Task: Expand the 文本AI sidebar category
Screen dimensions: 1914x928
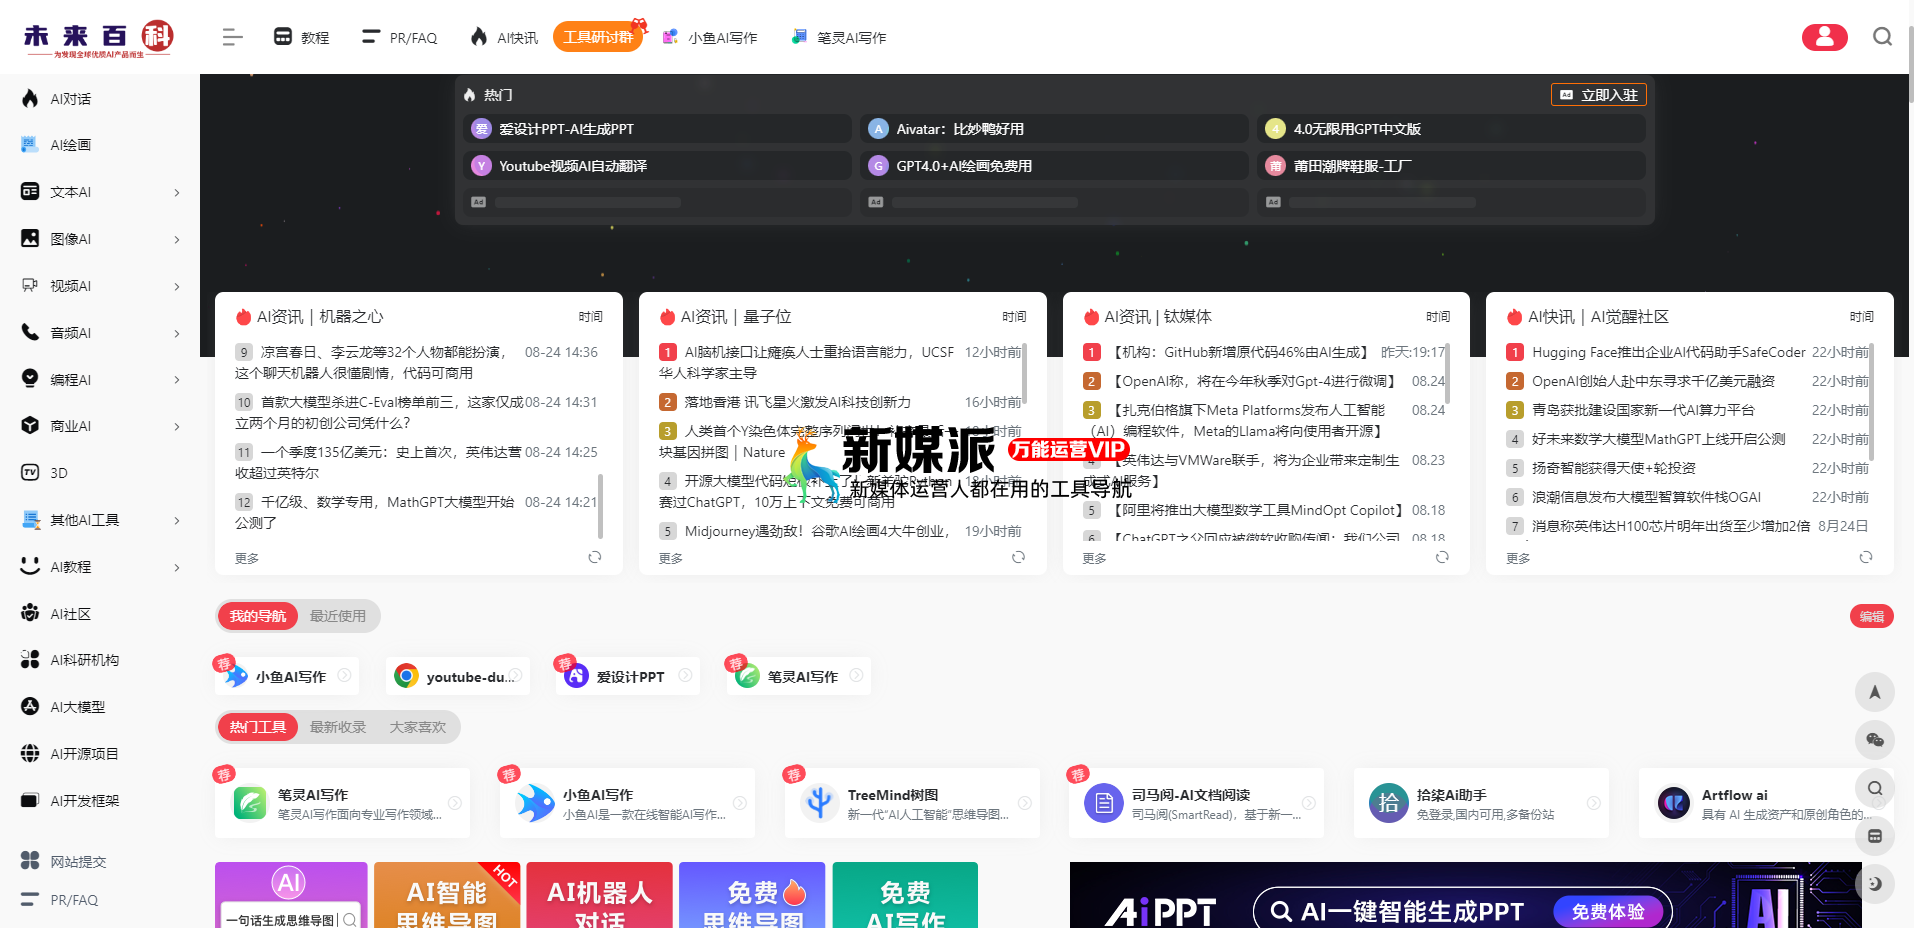Action: pyautogui.click(x=177, y=192)
